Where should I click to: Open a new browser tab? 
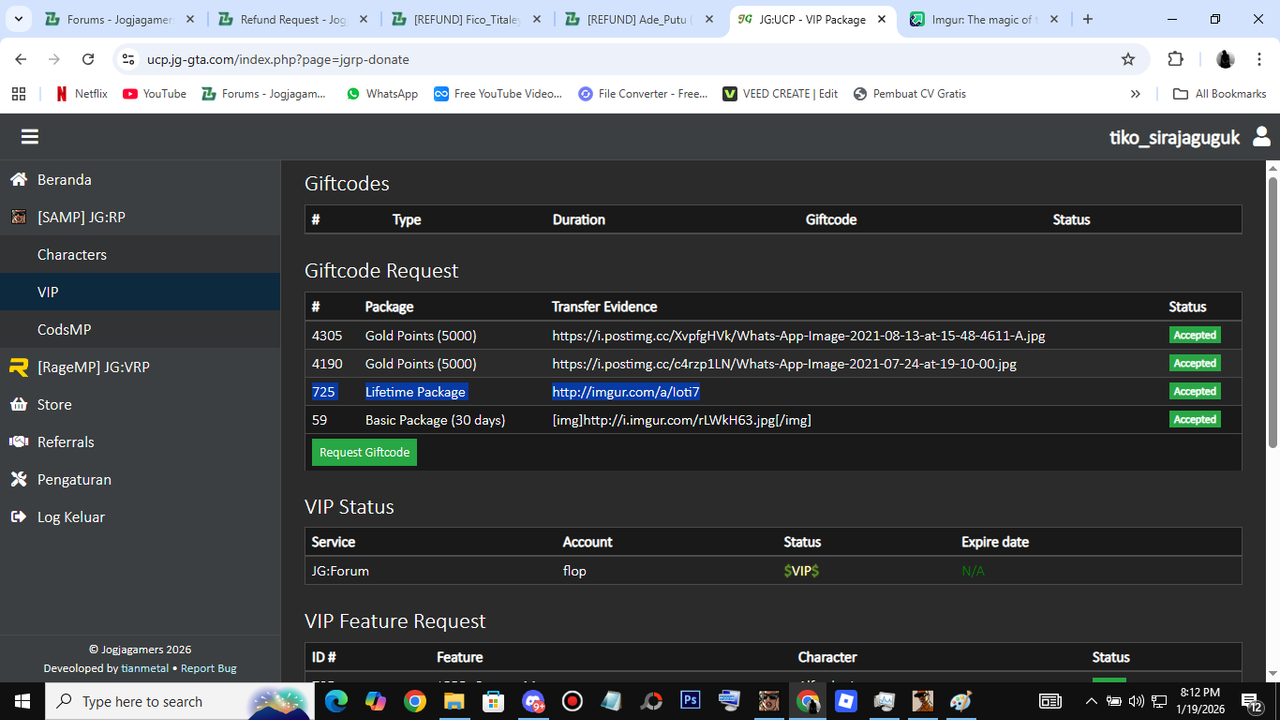tap(1088, 19)
